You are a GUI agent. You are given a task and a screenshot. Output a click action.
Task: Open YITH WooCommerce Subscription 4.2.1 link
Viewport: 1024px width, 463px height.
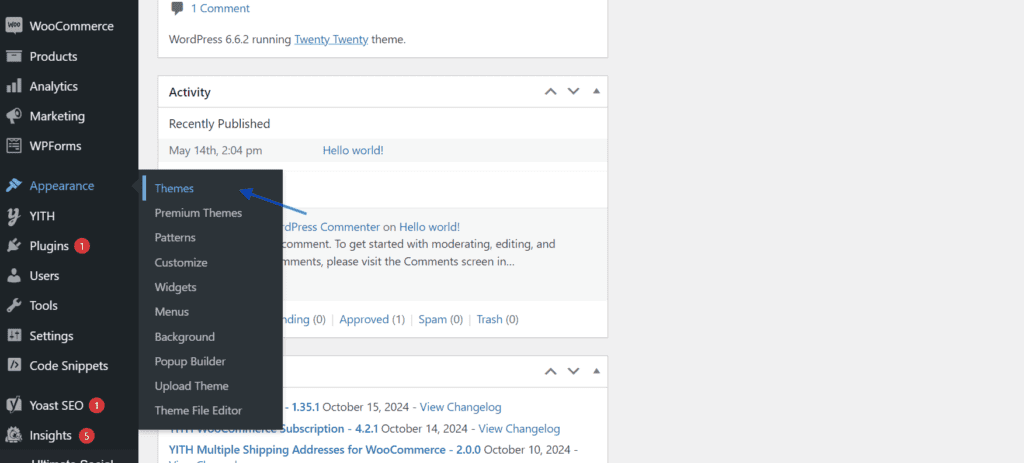[x=274, y=429]
